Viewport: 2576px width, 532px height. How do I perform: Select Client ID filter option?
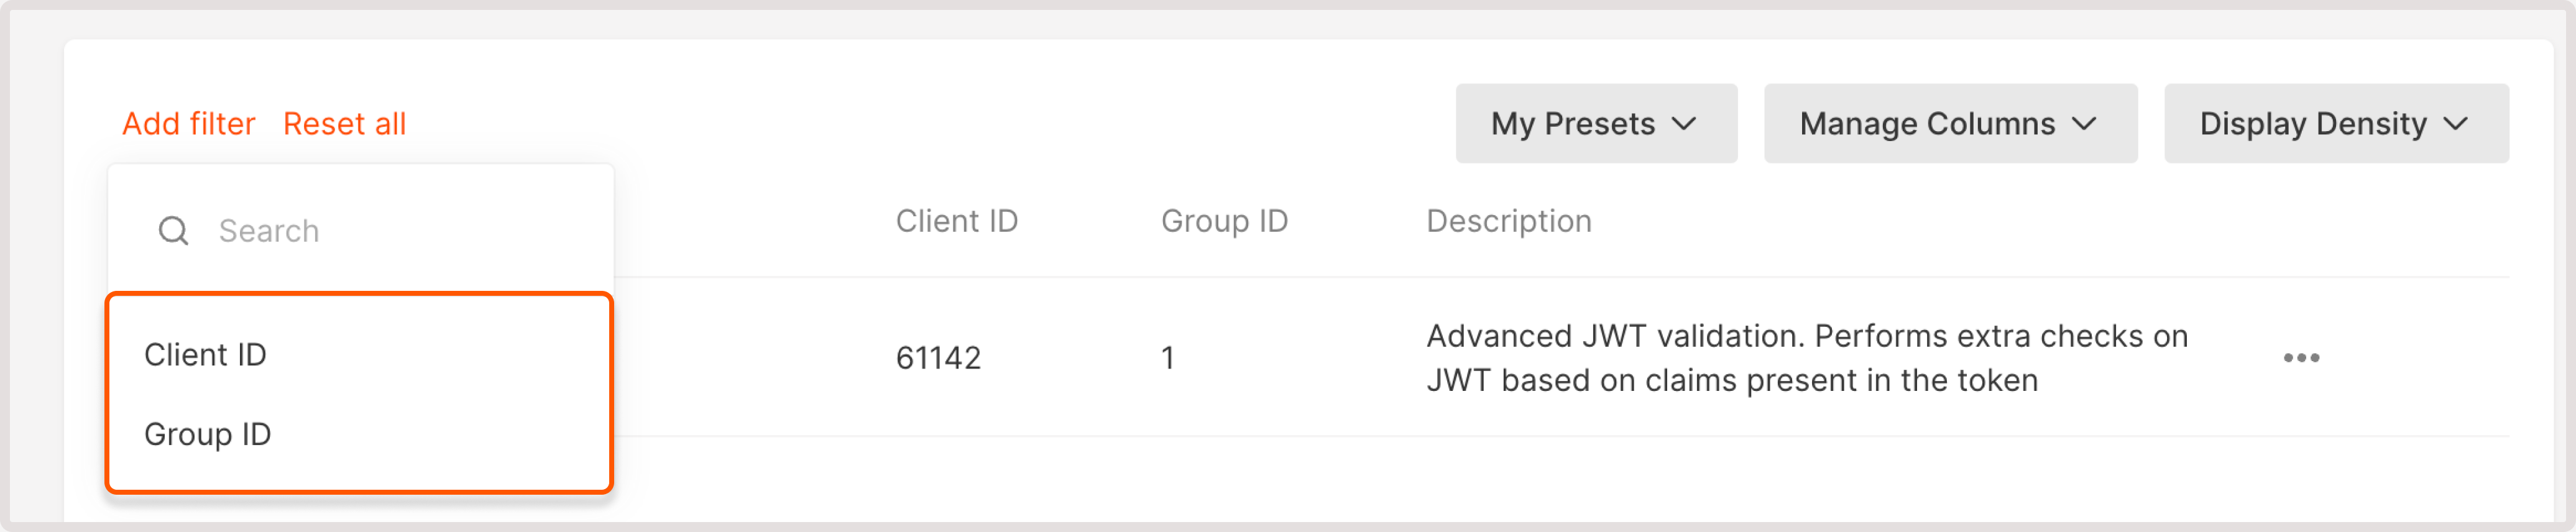click(205, 355)
